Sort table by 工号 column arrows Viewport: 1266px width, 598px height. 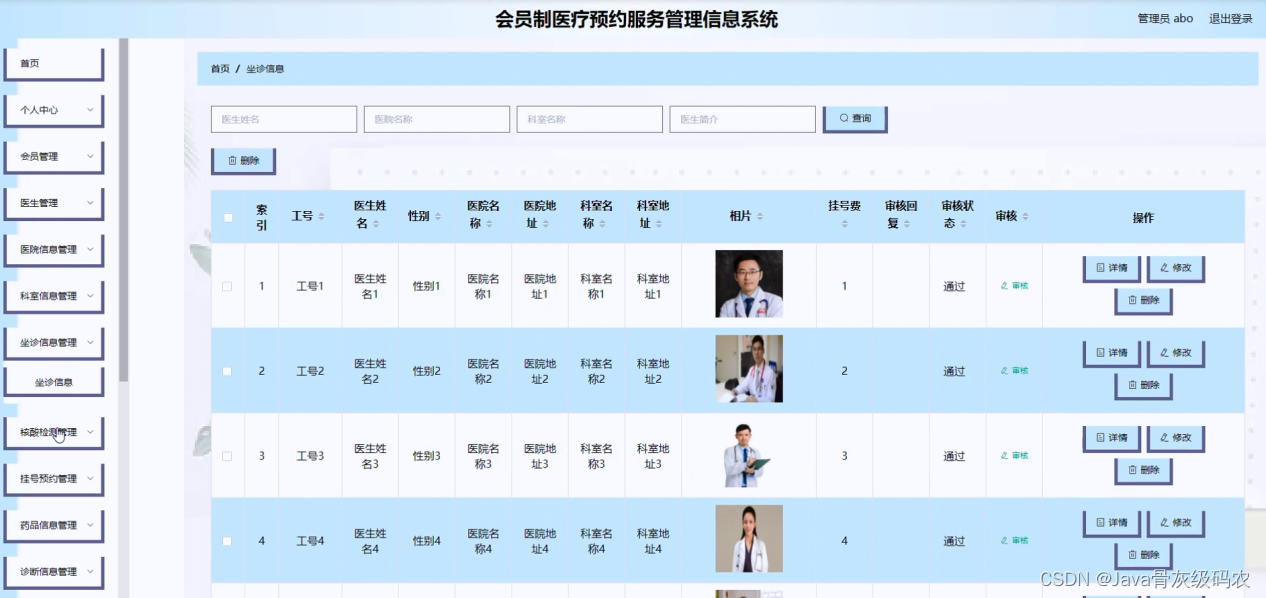click(x=321, y=217)
